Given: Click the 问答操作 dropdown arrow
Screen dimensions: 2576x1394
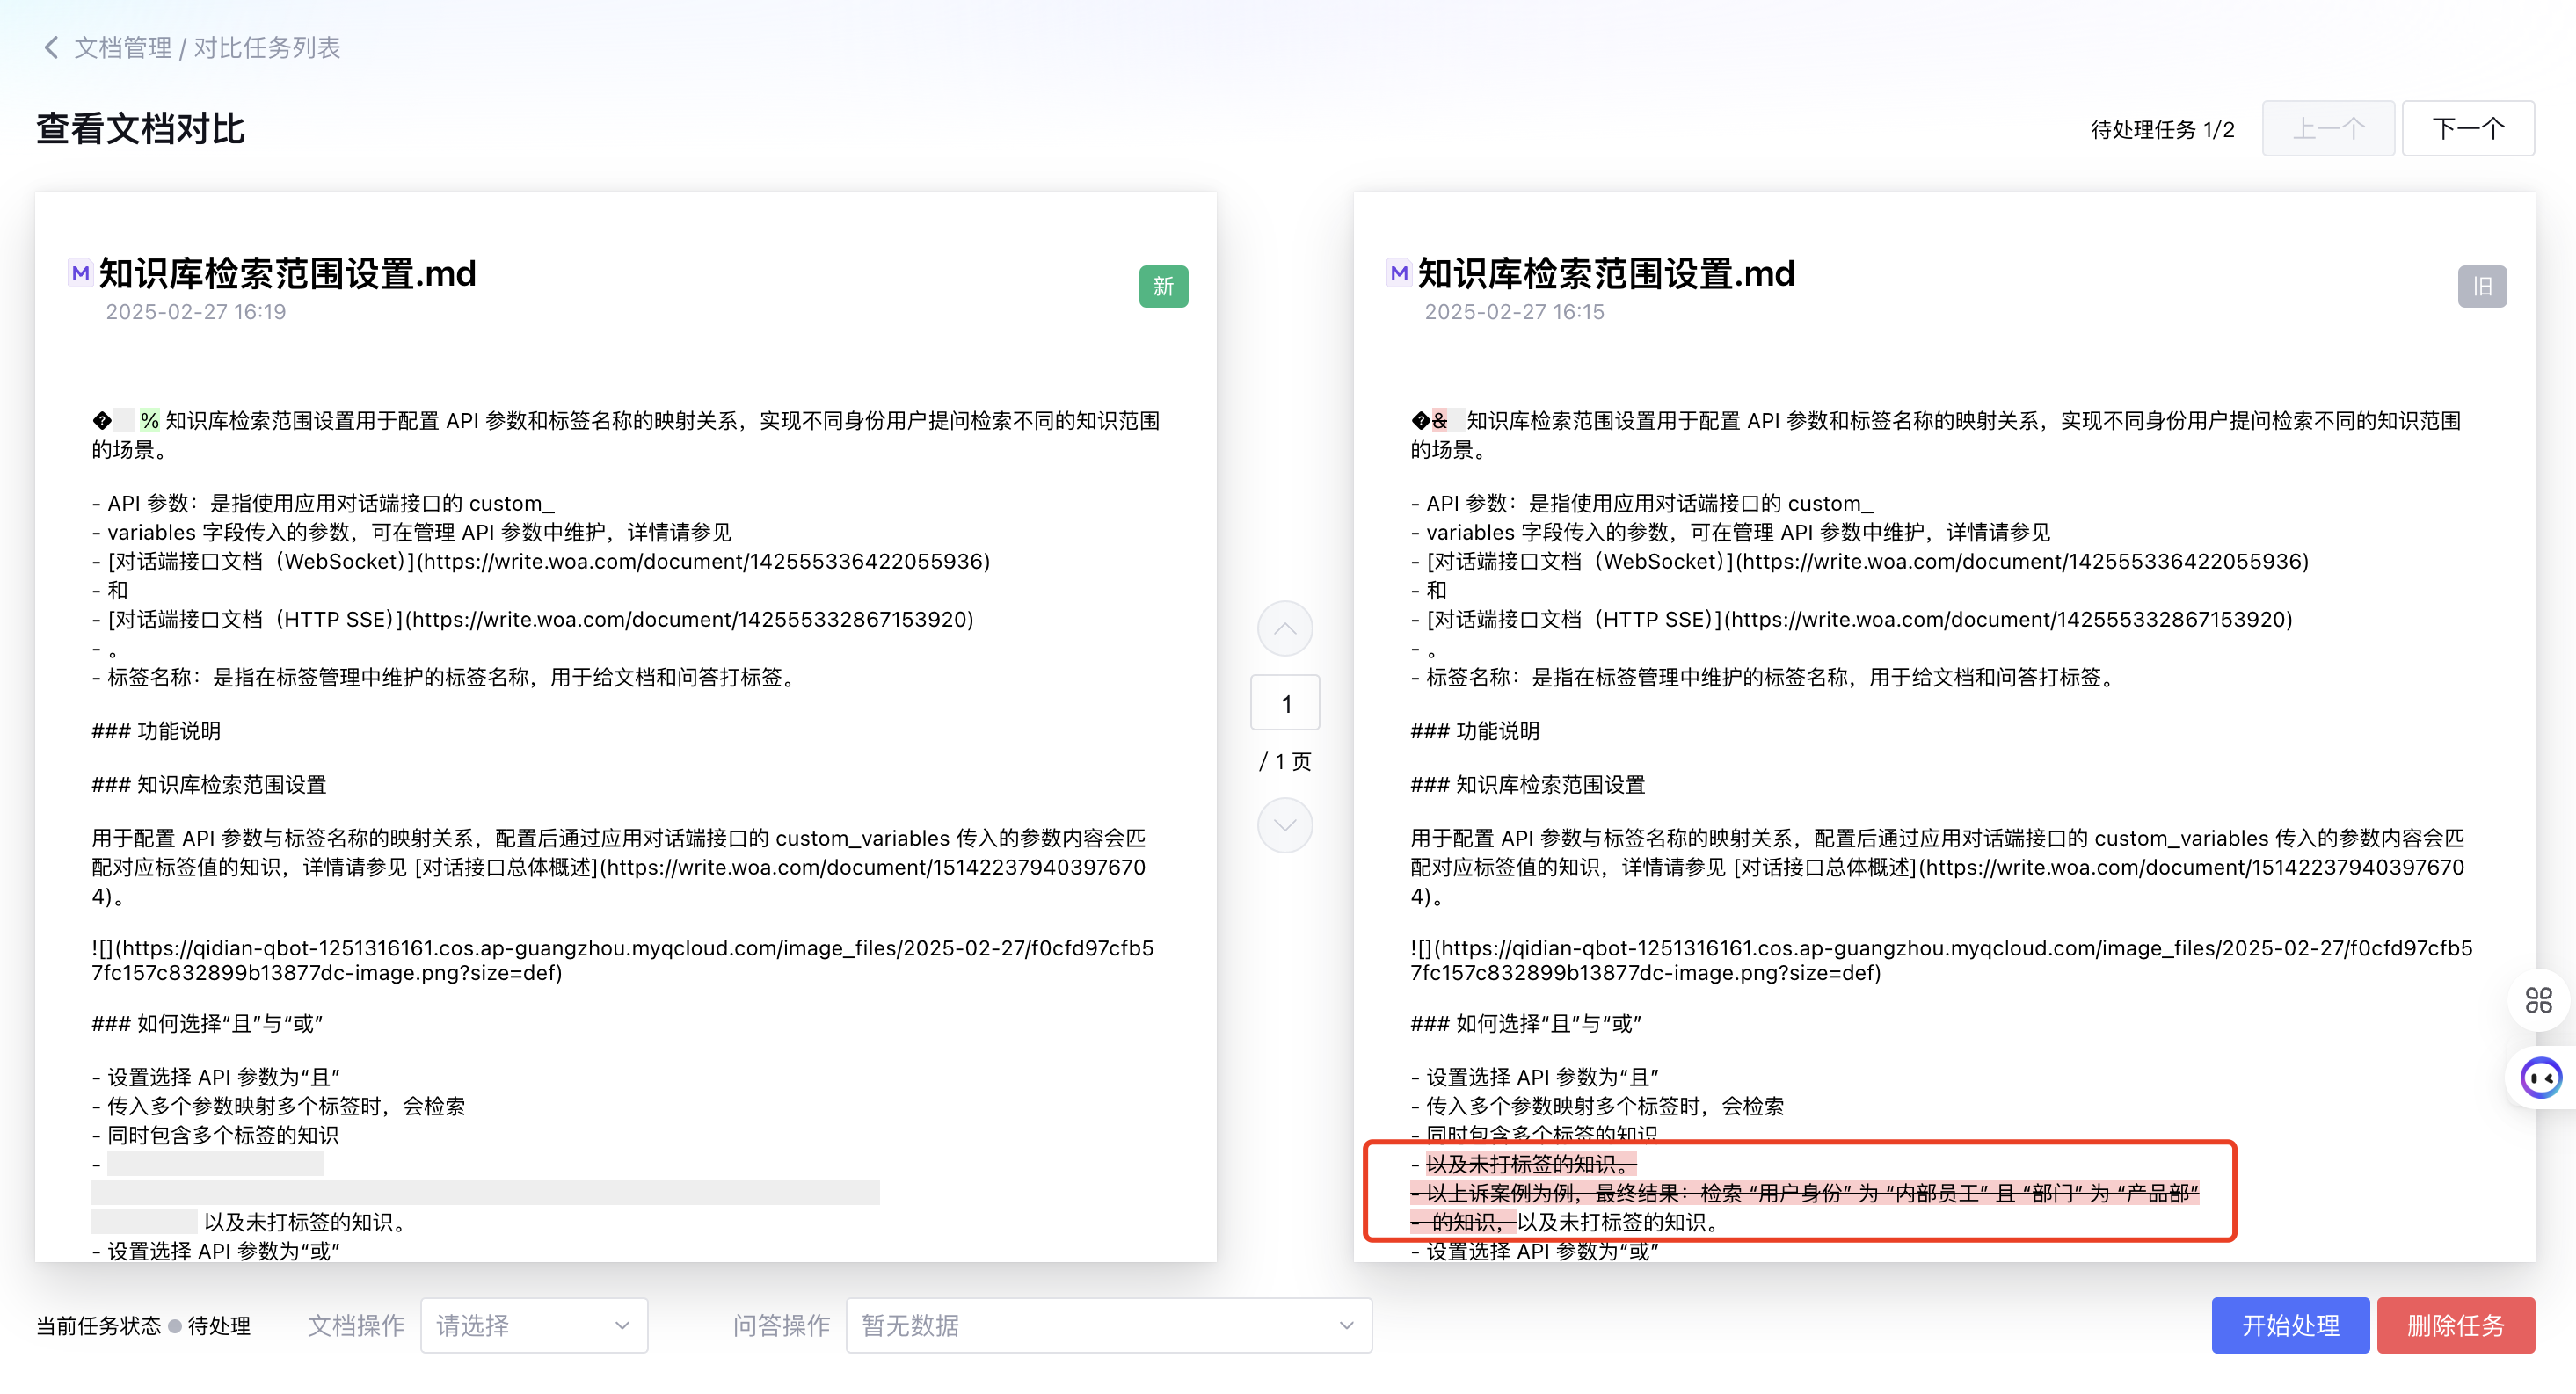Looking at the screenshot, I should tap(1346, 1326).
